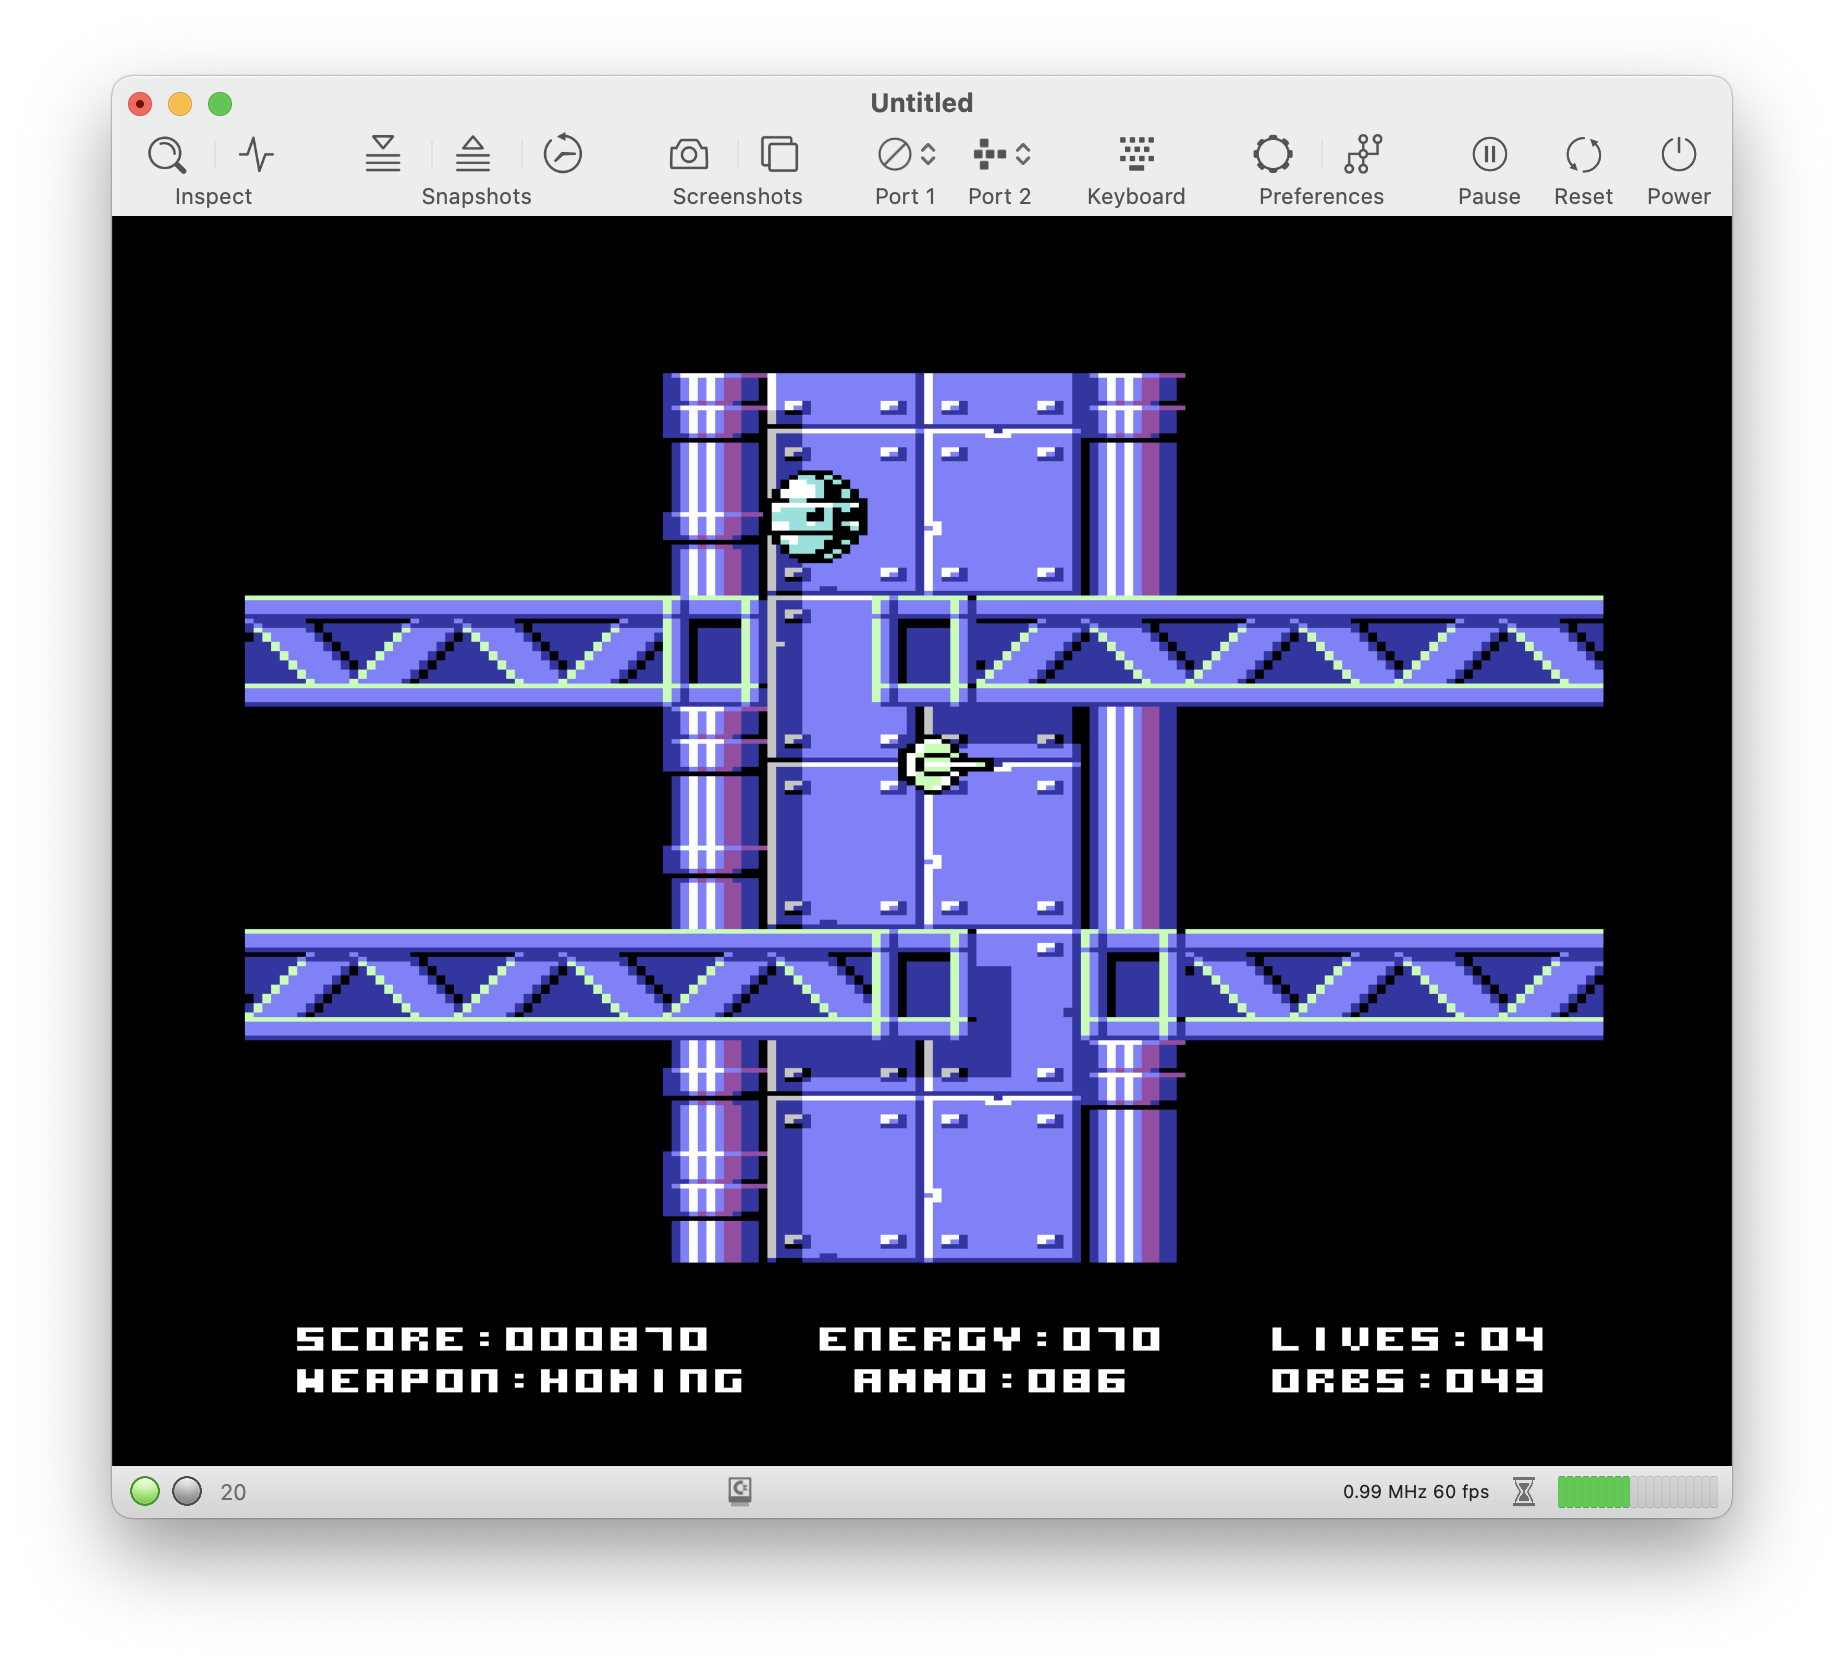
Task: Click the disk icon in status bar
Action: [x=740, y=1491]
